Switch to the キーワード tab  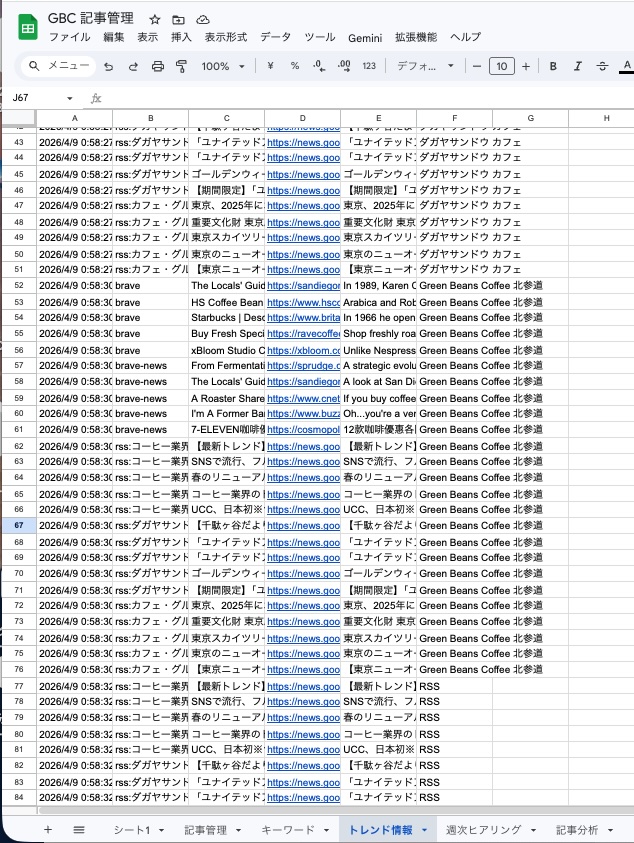coord(288,830)
